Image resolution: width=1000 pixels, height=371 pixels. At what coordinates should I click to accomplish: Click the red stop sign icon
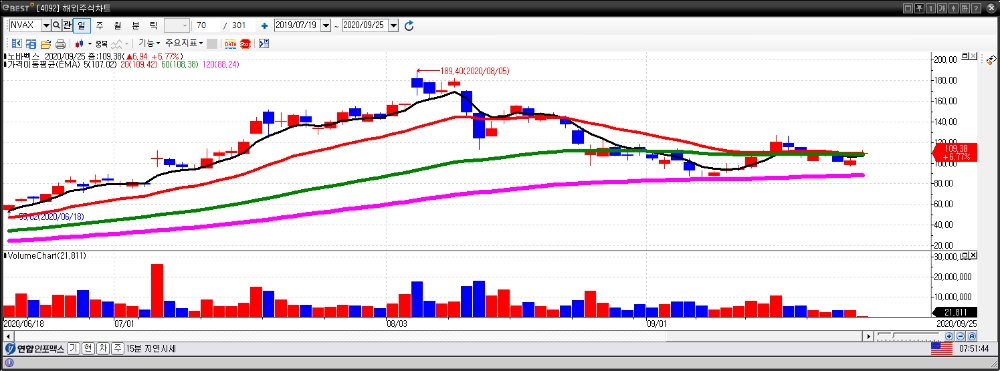point(246,44)
